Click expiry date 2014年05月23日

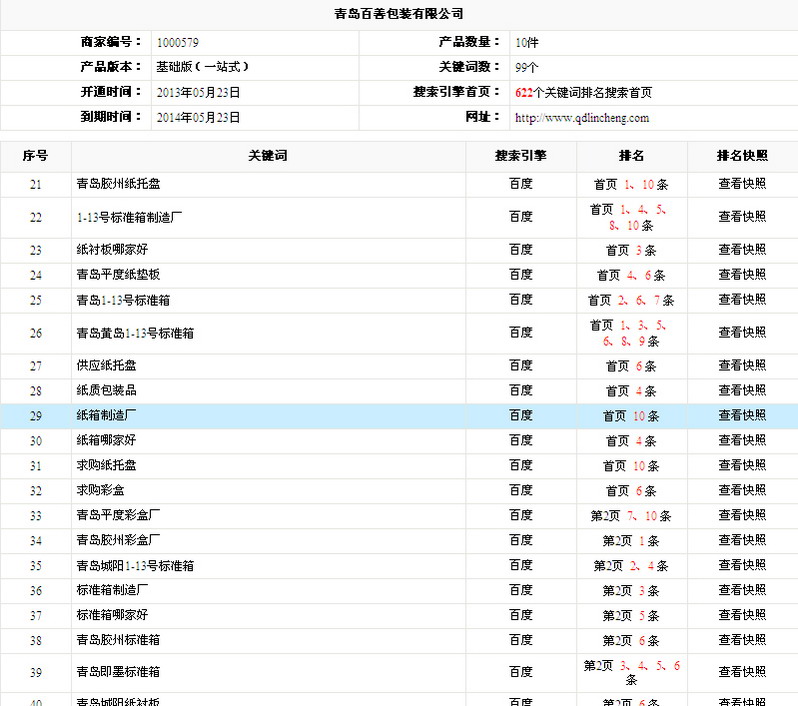click(x=198, y=118)
